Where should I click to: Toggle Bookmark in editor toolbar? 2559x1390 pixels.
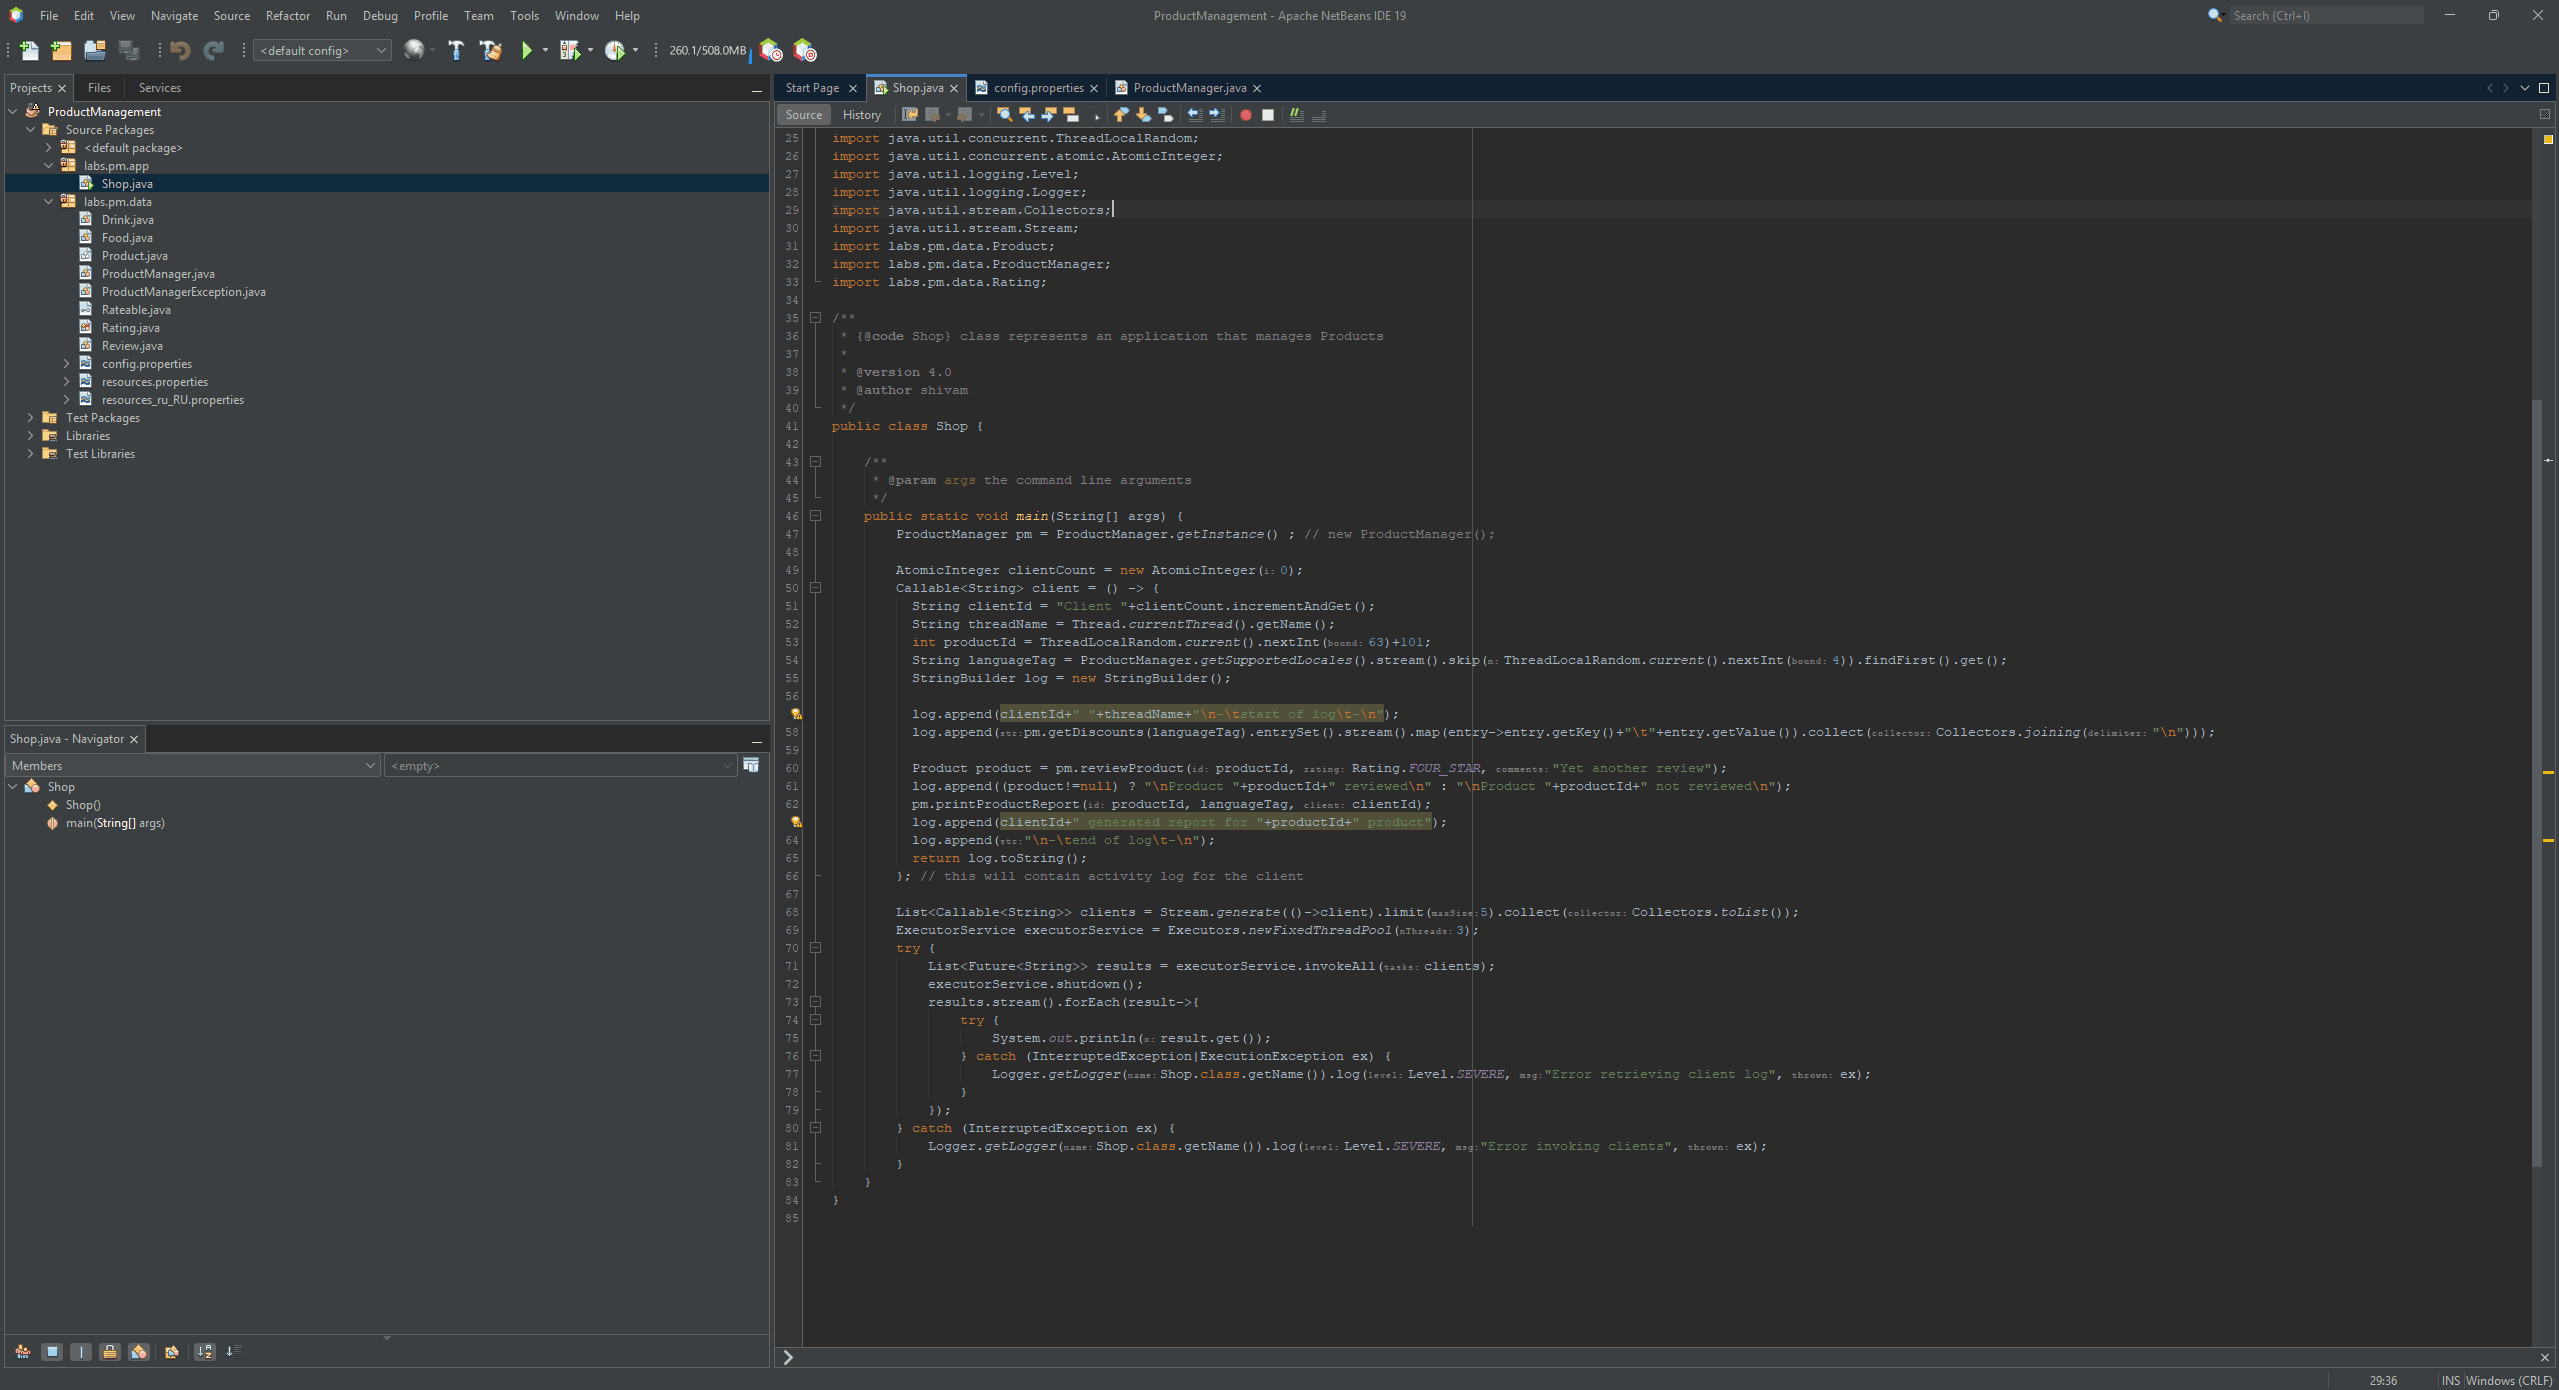click(1165, 115)
